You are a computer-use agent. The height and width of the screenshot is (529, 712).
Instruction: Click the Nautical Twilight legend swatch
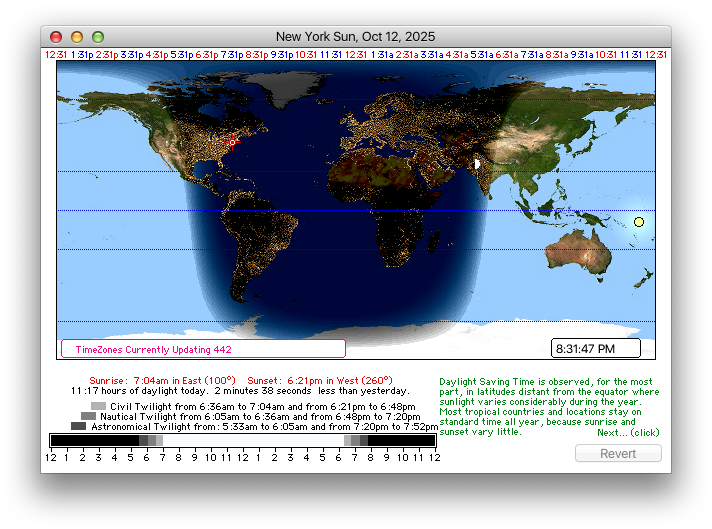[x=88, y=416]
